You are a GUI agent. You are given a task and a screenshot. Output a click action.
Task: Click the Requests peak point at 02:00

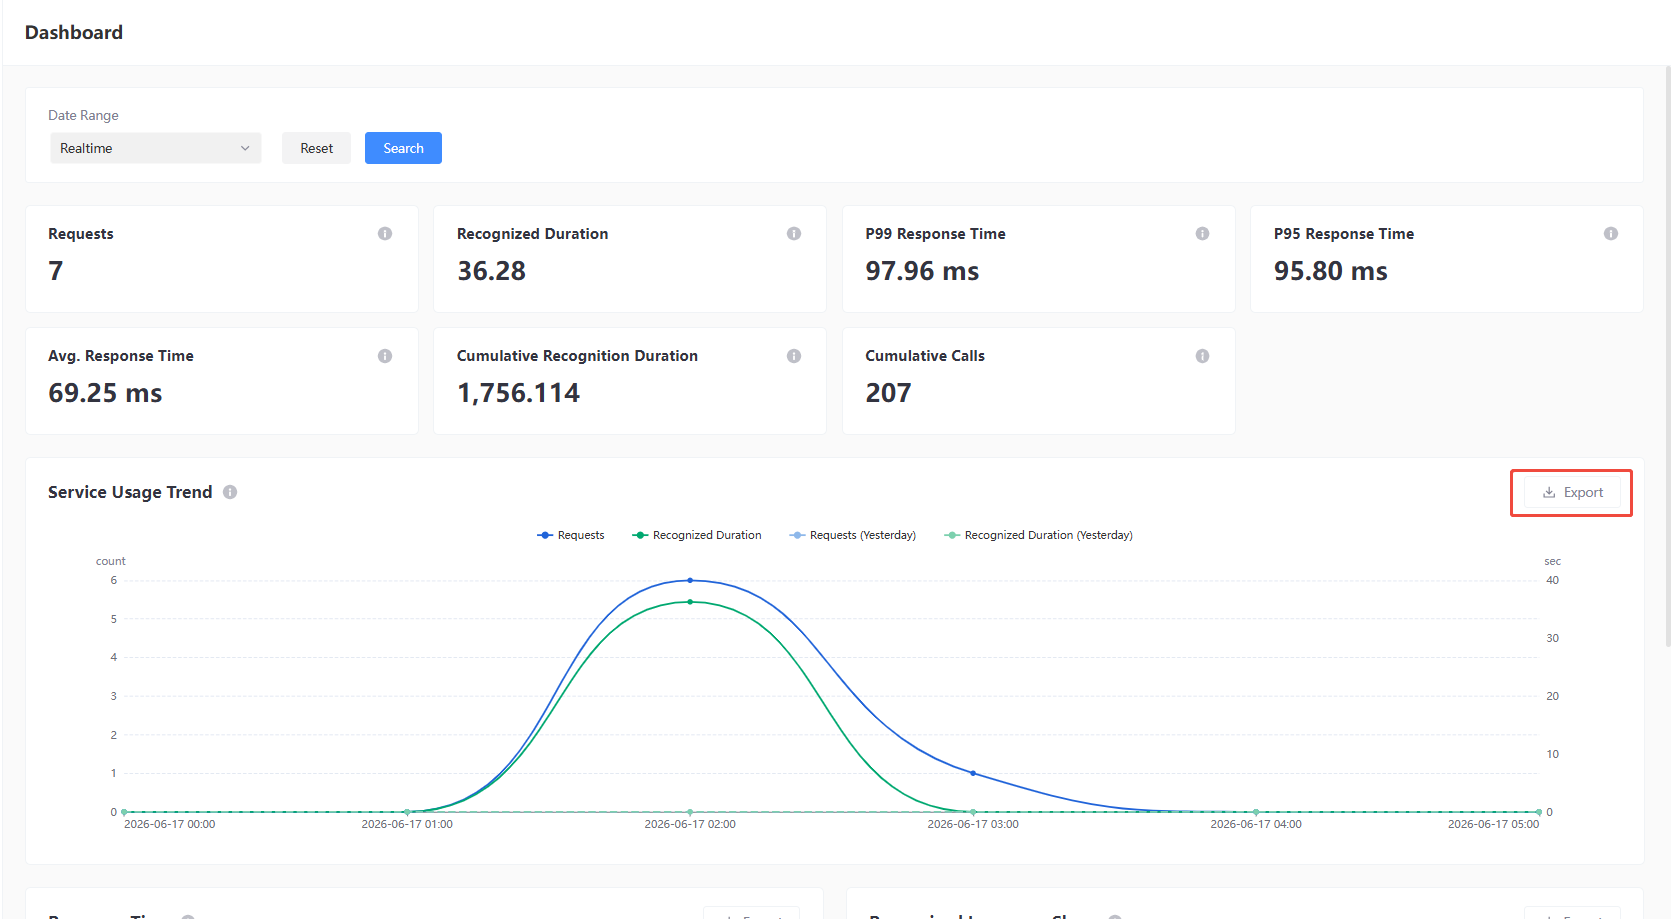pyautogui.click(x=690, y=580)
